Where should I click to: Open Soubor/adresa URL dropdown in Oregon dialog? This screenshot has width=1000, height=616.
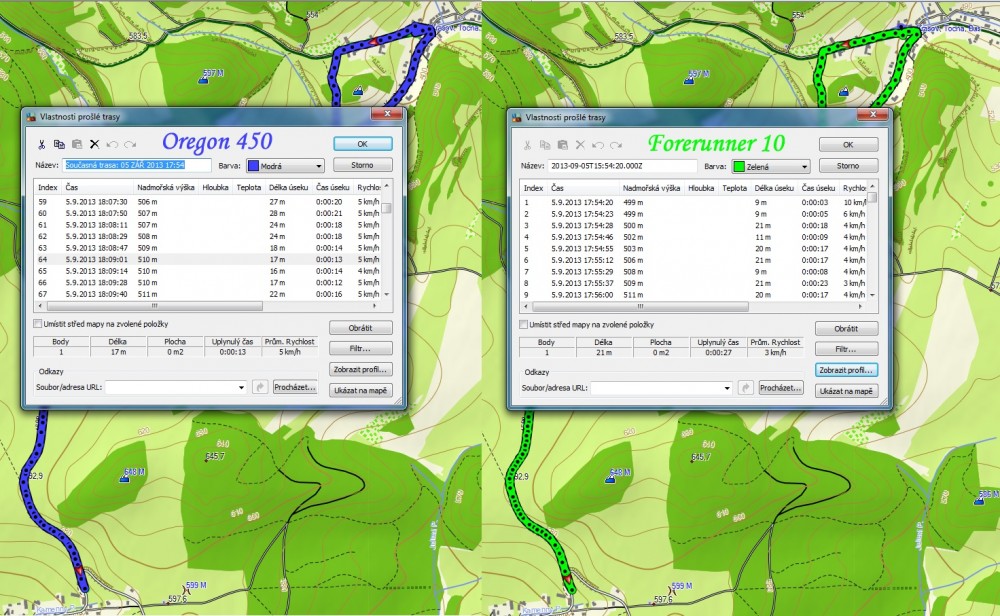(x=241, y=387)
